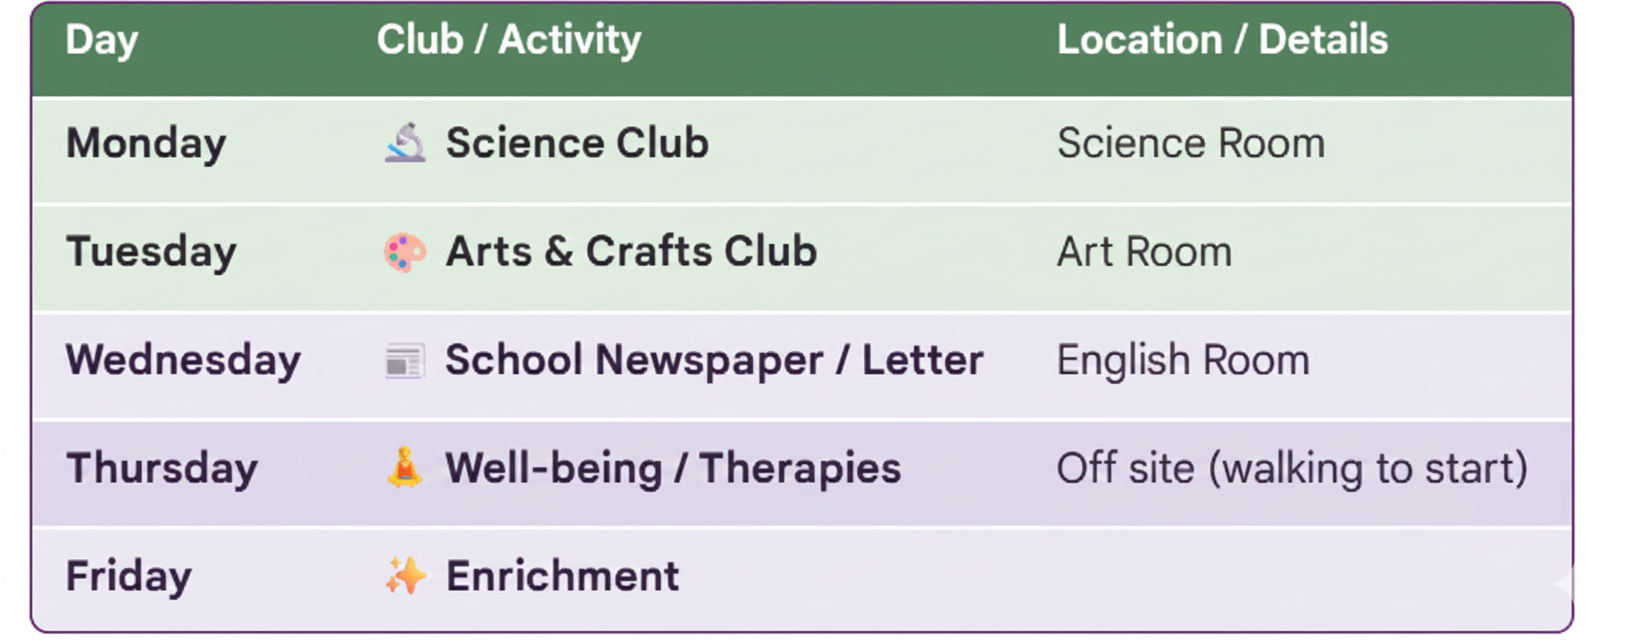Screen dimensions: 1632x640
Task: Click the Monday cell
Action: pos(146,144)
